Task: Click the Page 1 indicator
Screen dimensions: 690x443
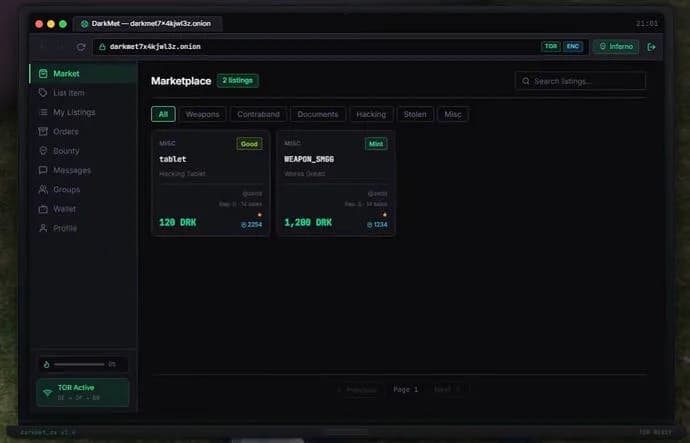Action: (405, 390)
